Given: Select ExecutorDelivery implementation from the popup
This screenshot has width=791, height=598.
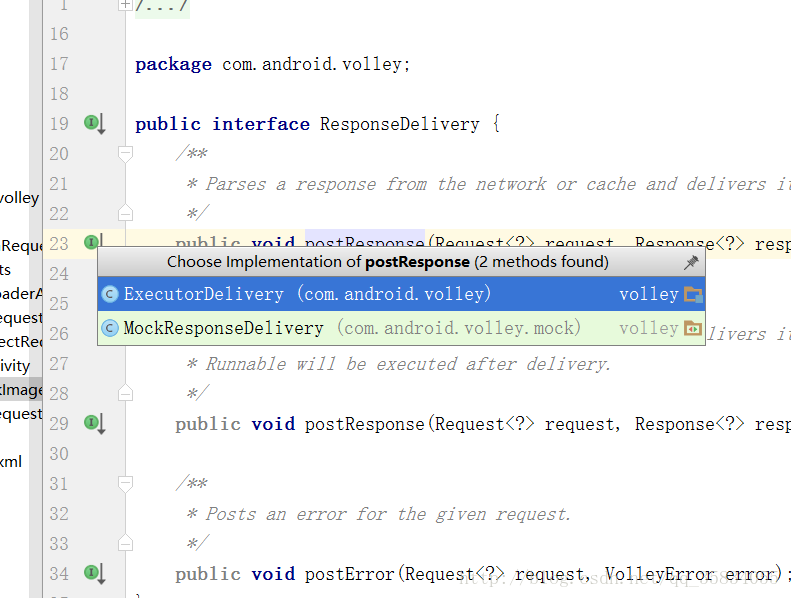Looking at the screenshot, I should pos(204,295).
